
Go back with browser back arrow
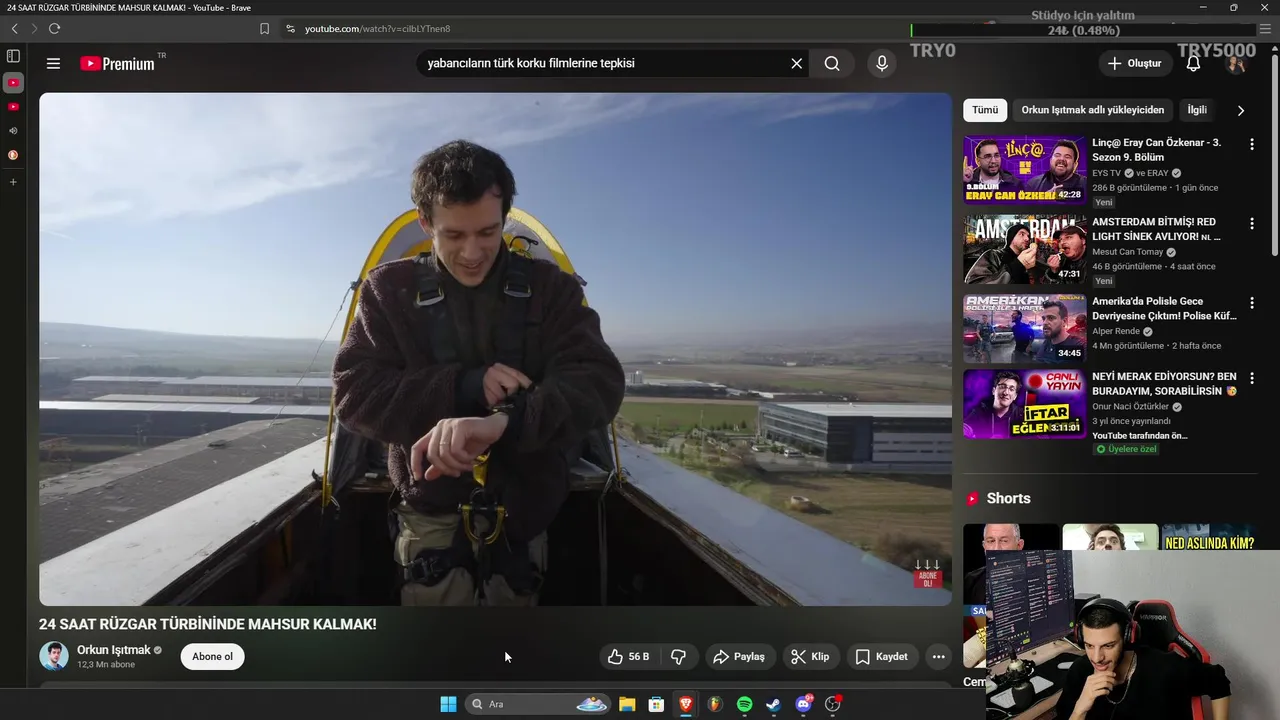(x=14, y=29)
